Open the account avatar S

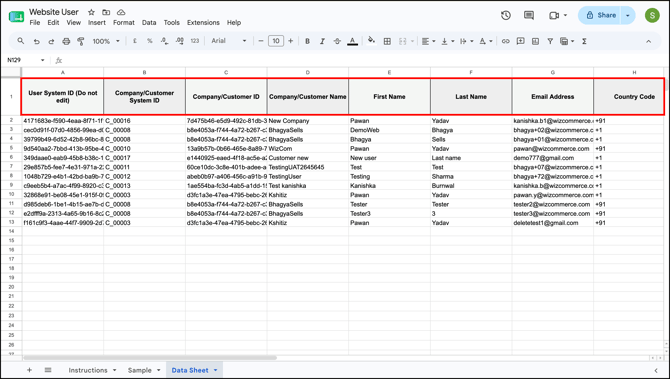coord(652,15)
